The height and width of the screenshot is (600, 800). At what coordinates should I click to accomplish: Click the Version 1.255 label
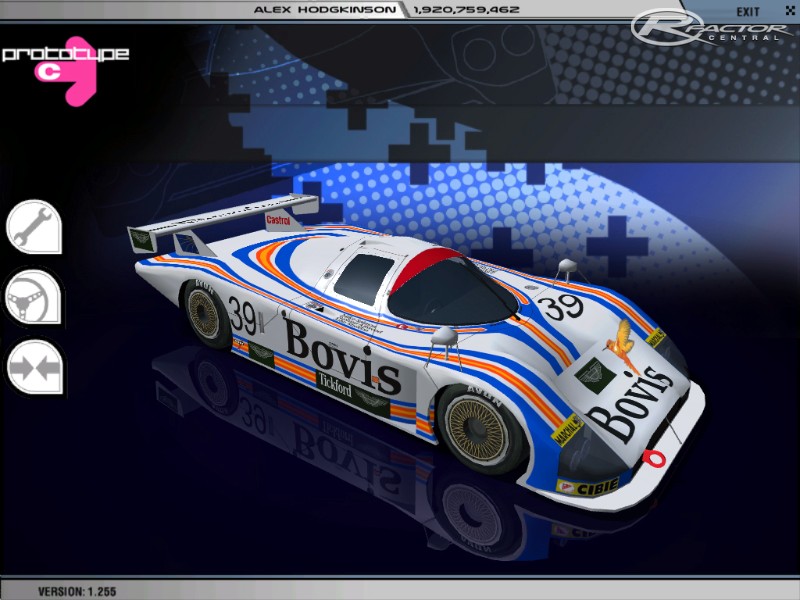point(77,591)
